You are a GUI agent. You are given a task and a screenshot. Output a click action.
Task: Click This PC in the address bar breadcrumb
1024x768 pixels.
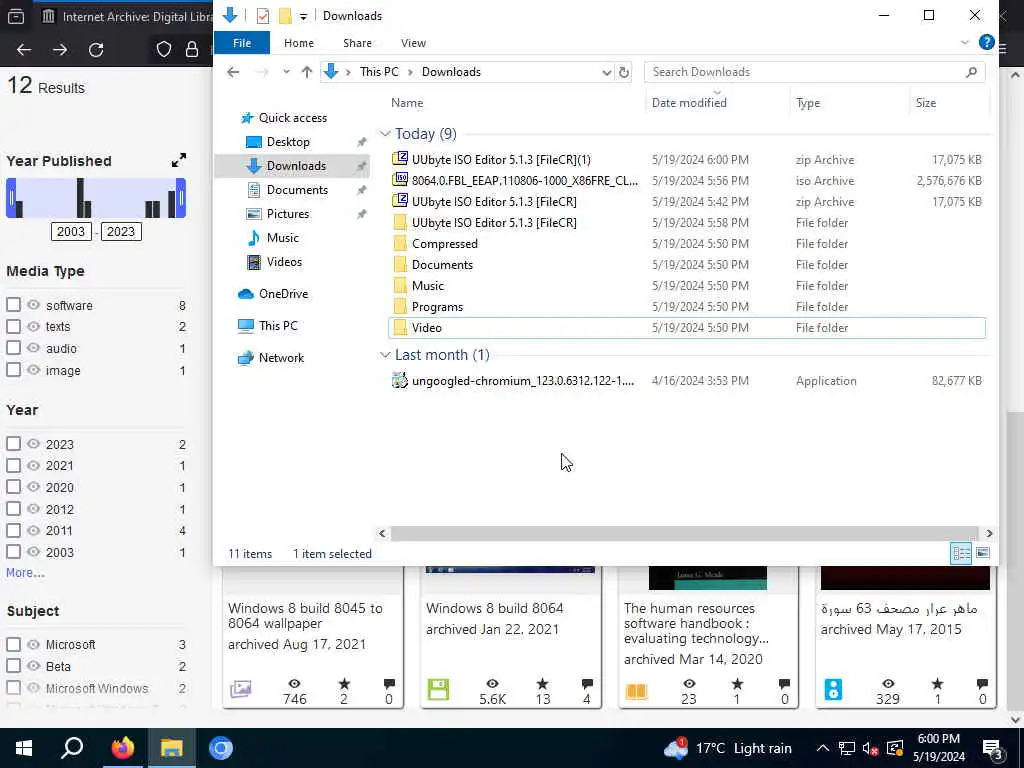pos(379,72)
